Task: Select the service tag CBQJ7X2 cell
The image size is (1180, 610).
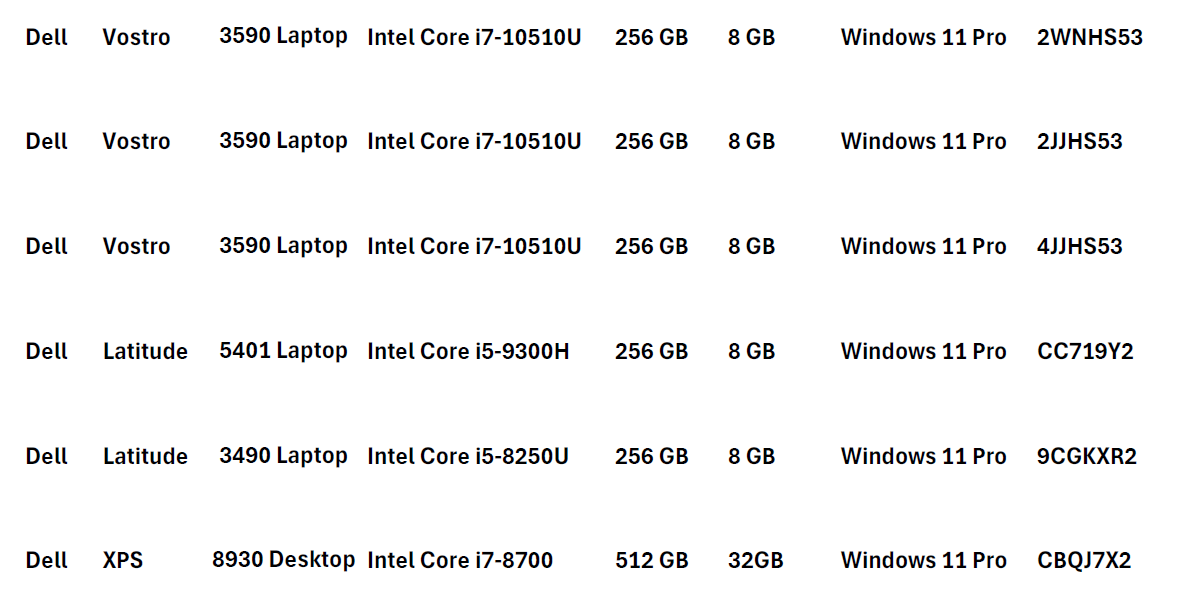Action: 1084,560
